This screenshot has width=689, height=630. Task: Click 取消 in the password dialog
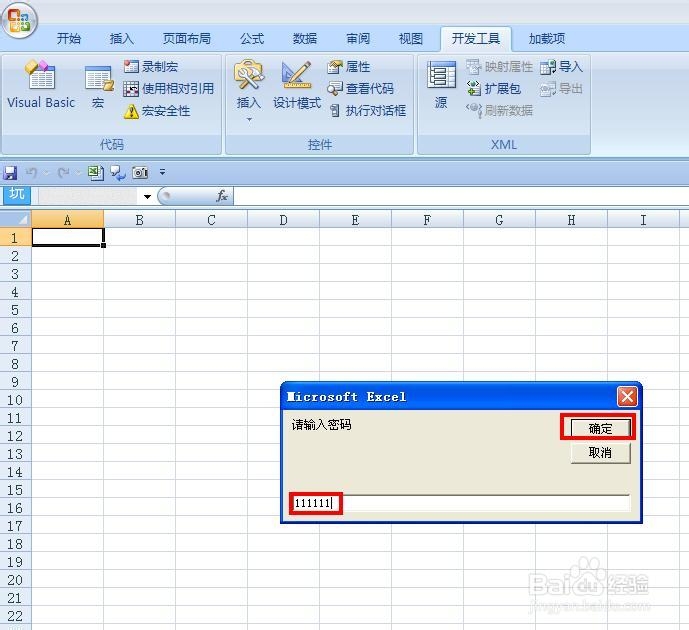pyautogui.click(x=600, y=453)
